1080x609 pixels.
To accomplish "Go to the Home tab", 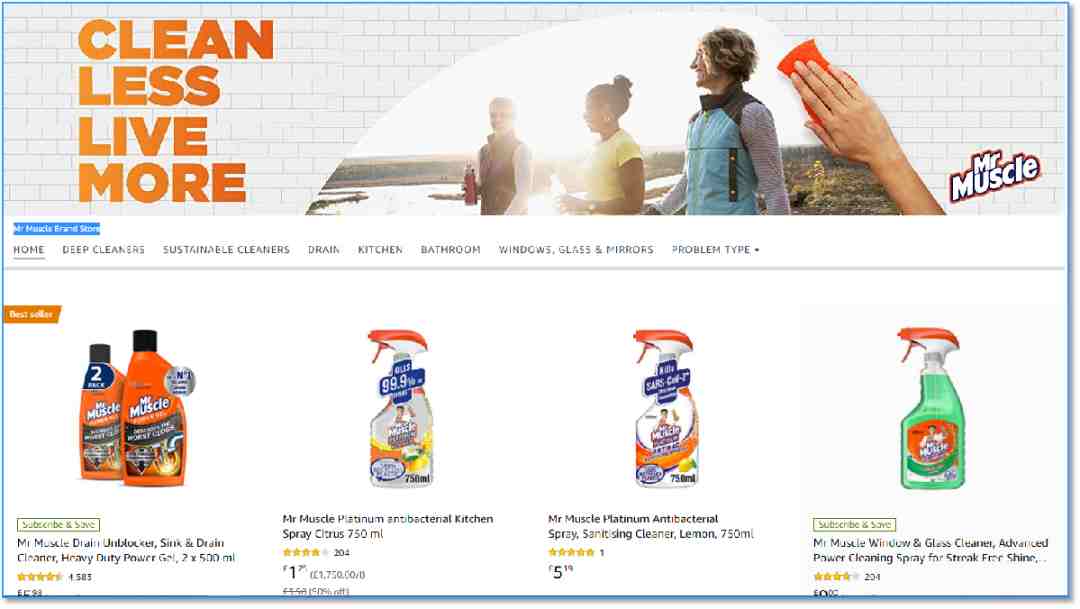I will [x=29, y=249].
